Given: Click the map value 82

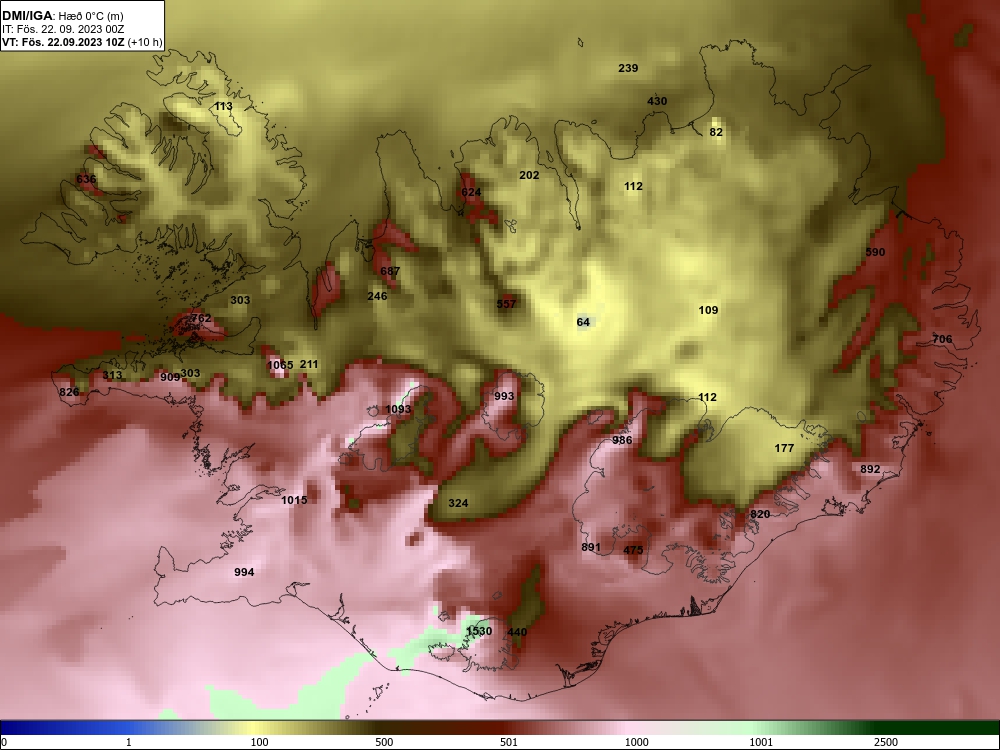Looking at the screenshot, I should click(716, 132).
